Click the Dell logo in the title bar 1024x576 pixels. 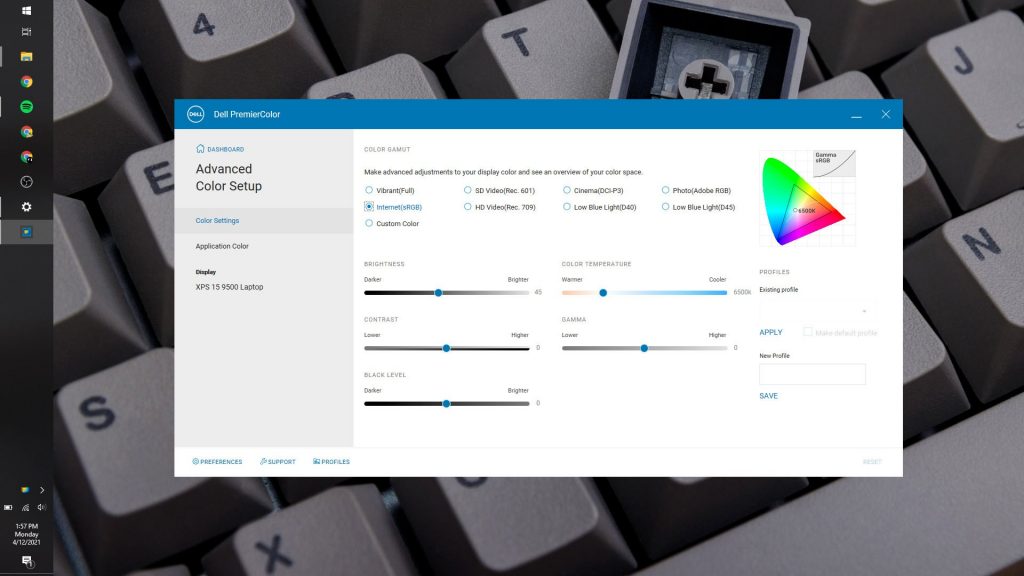pos(195,114)
